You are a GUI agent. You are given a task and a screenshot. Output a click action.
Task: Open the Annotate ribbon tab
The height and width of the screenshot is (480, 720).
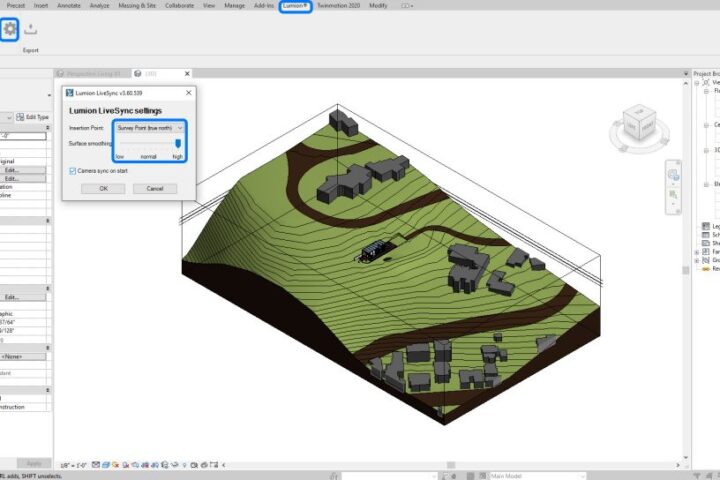(69, 6)
